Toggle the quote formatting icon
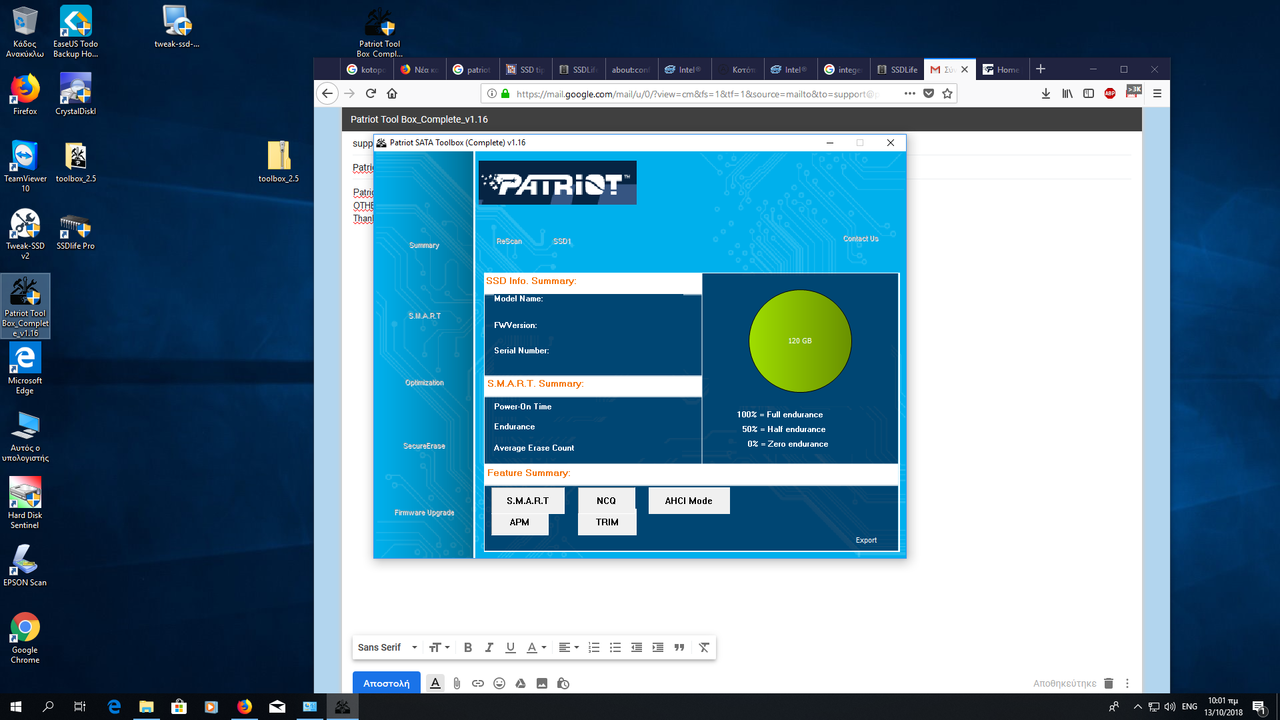1280x720 pixels. coord(679,648)
